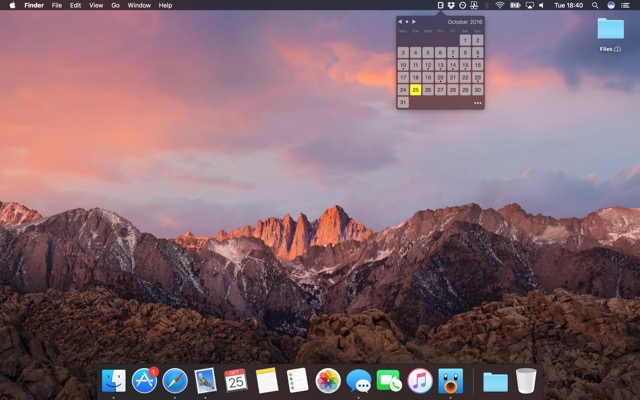Screen dimensions: 640x400
Task: Select October 31 in the calendar
Action: pos(403,102)
